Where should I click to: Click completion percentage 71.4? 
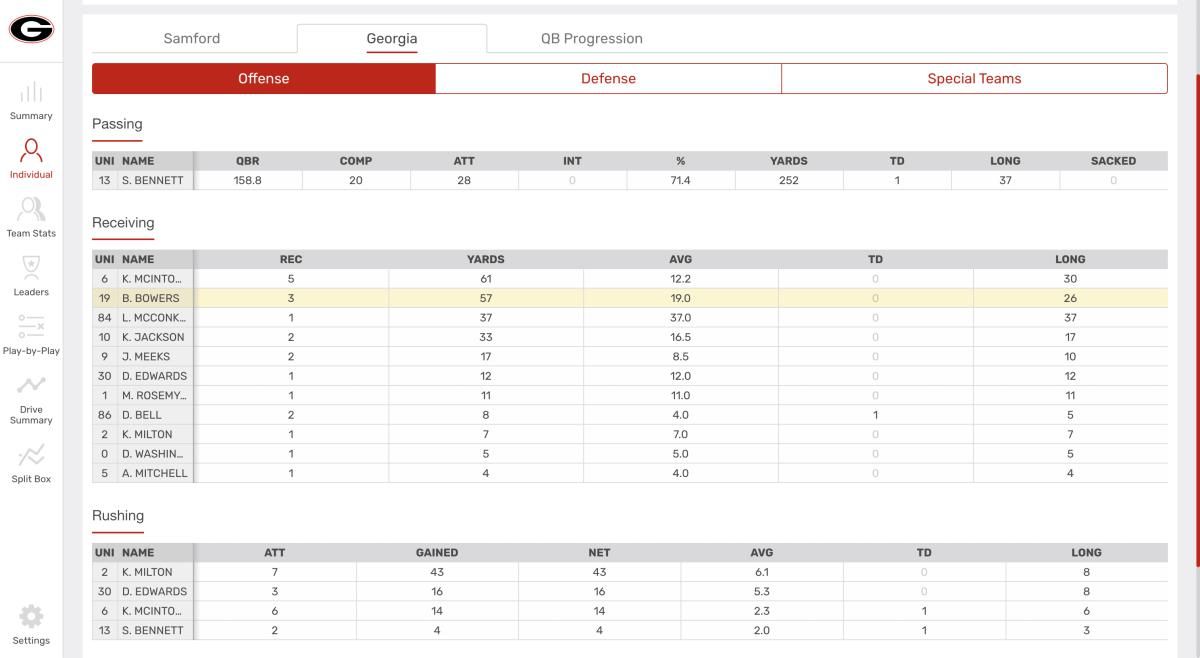681,181
